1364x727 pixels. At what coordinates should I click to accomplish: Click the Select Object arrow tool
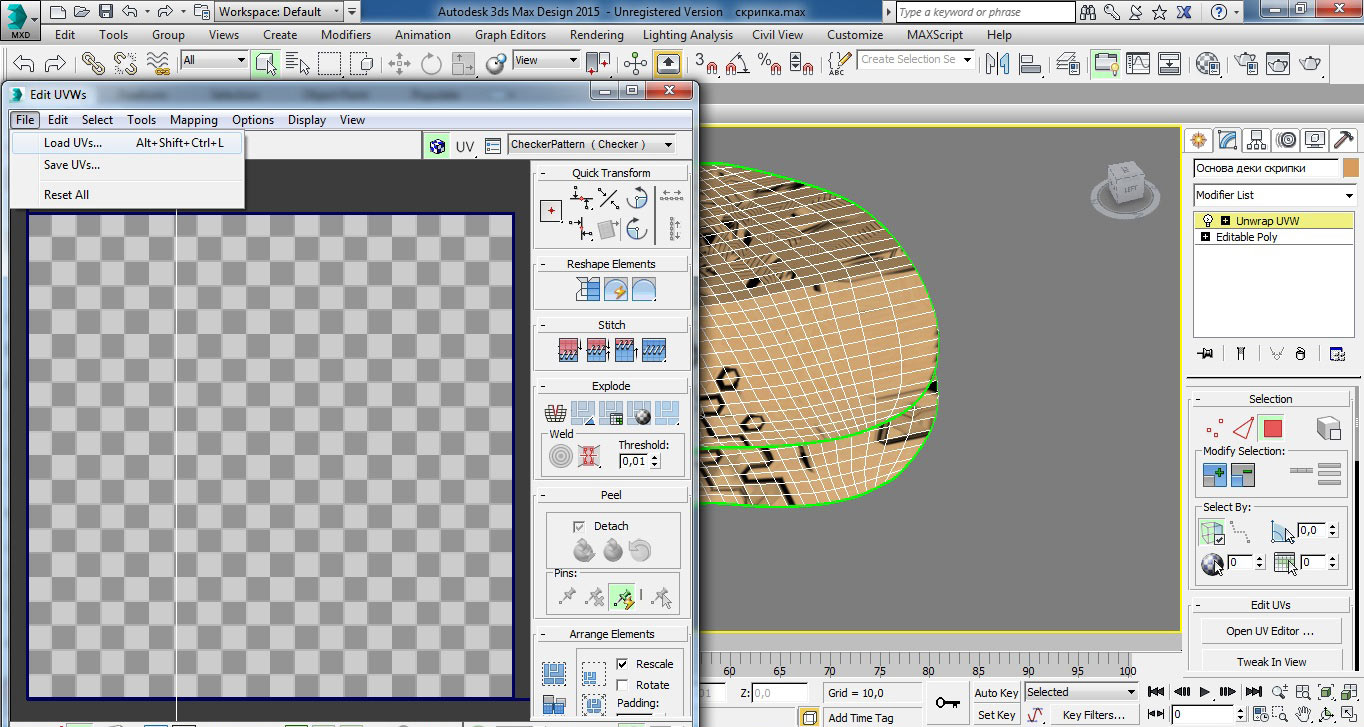pos(265,64)
